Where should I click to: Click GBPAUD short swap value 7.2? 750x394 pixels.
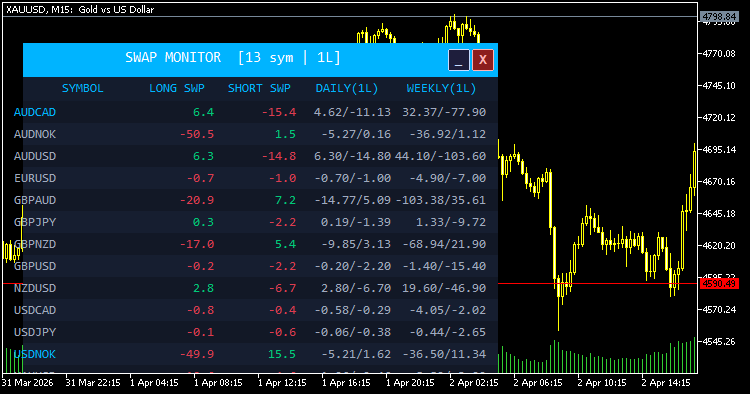tap(286, 200)
